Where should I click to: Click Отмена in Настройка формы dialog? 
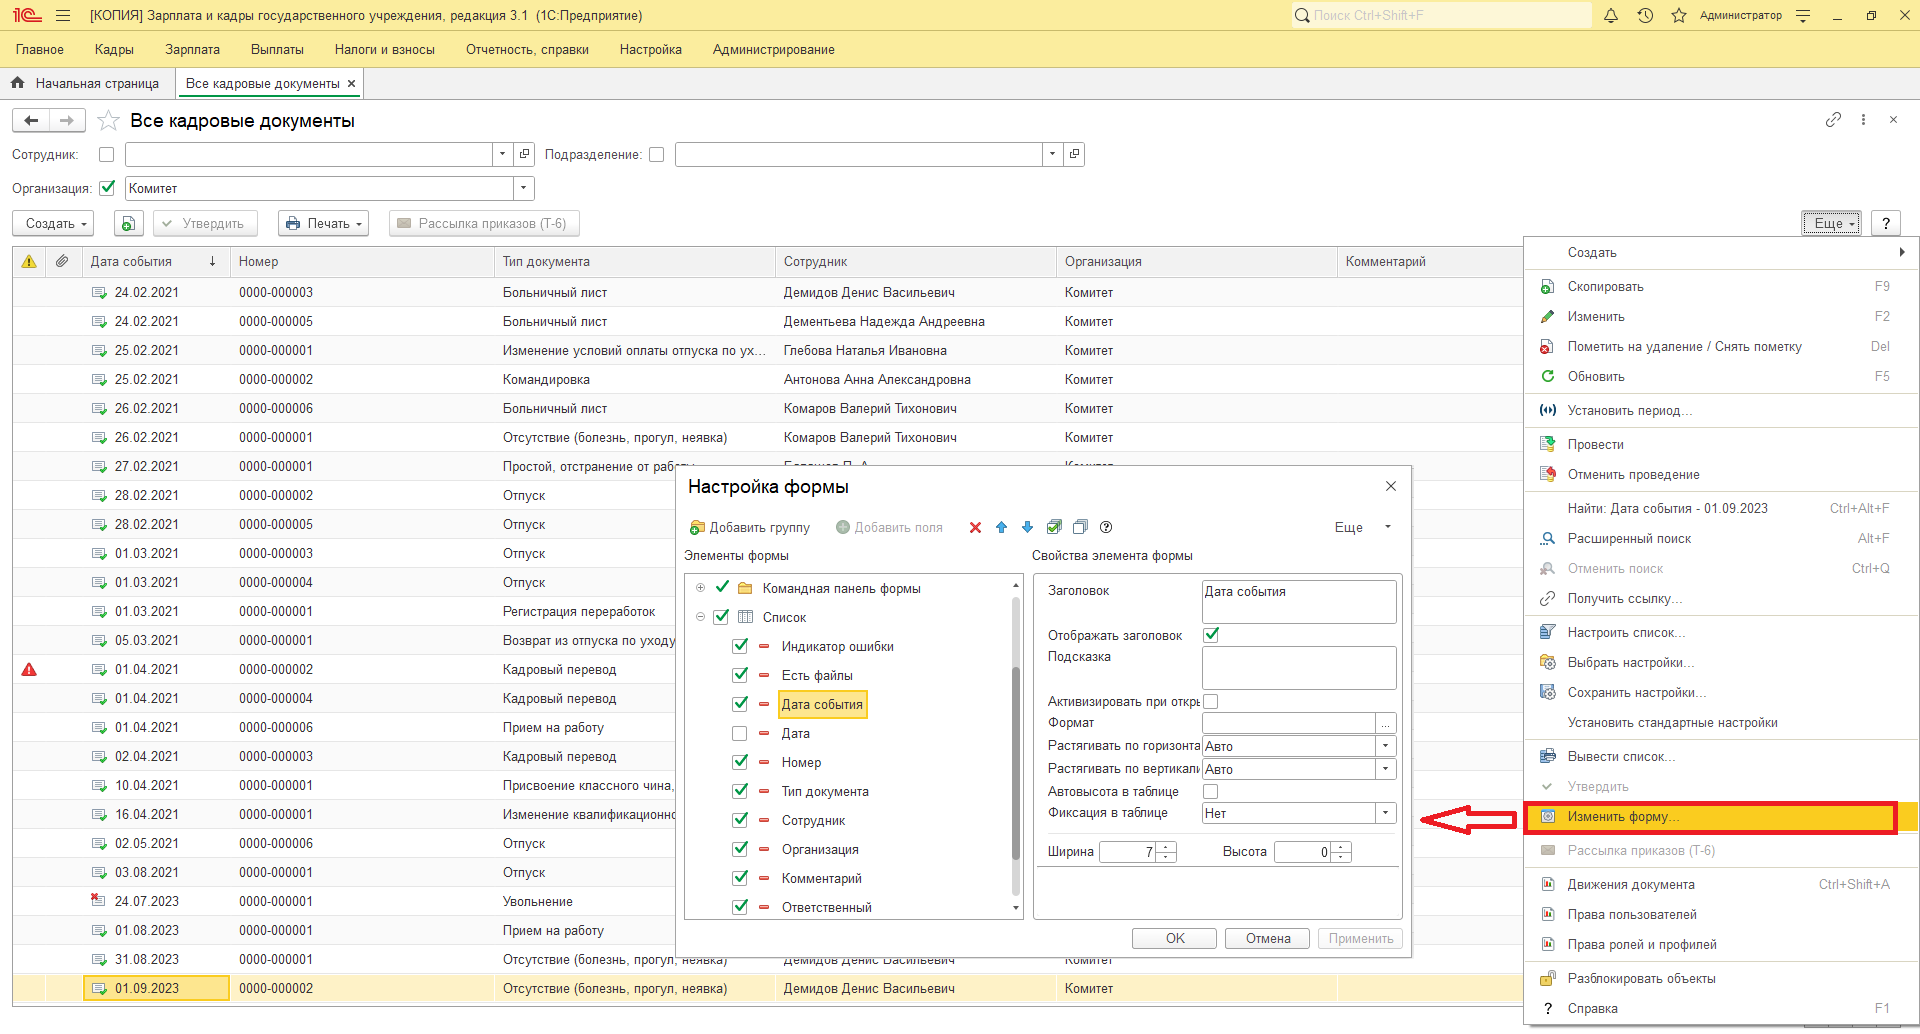tap(1268, 939)
